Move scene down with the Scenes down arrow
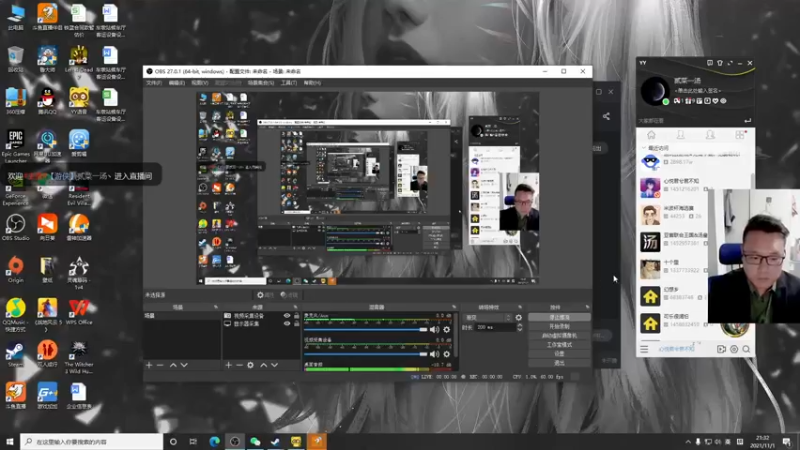This screenshot has height=450, width=800. click(x=184, y=365)
